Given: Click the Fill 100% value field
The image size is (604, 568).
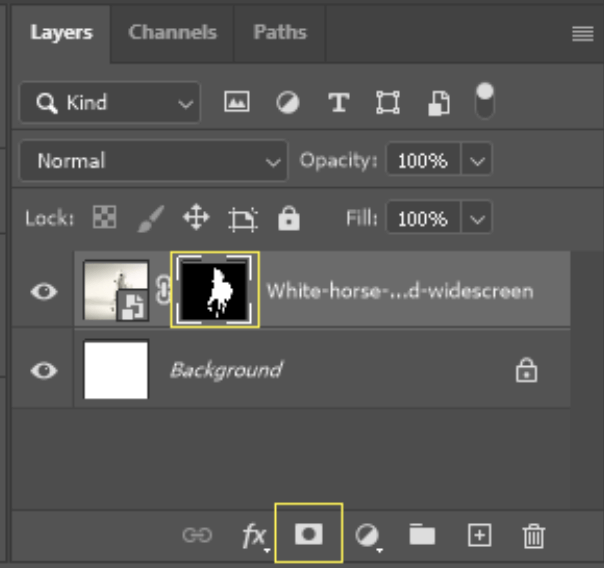Looking at the screenshot, I should coord(423,218).
